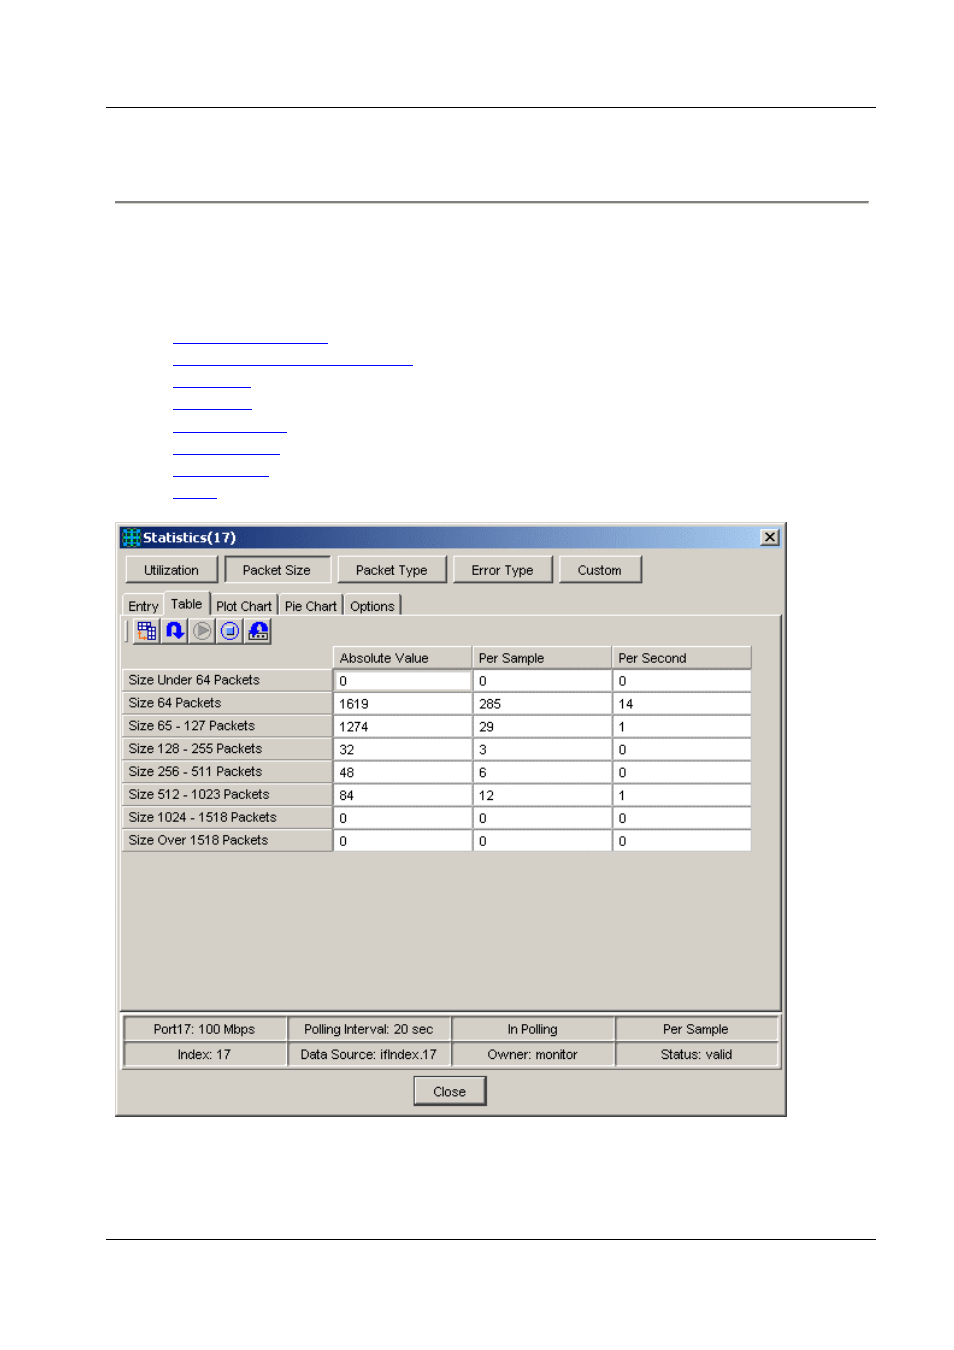Click the cell showing 1274
The height and width of the screenshot is (1350, 954).
402,727
